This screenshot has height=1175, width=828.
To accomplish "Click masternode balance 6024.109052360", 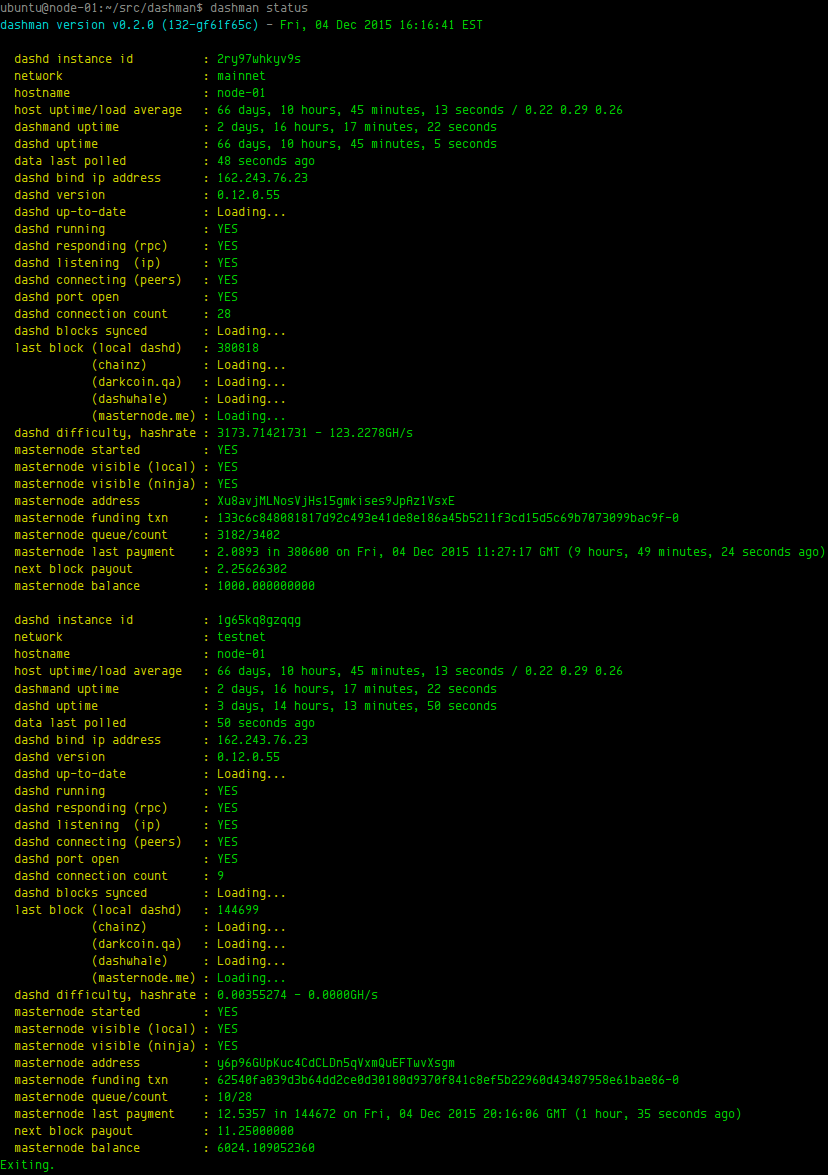I will pyautogui.click(x=266, y=1148).
